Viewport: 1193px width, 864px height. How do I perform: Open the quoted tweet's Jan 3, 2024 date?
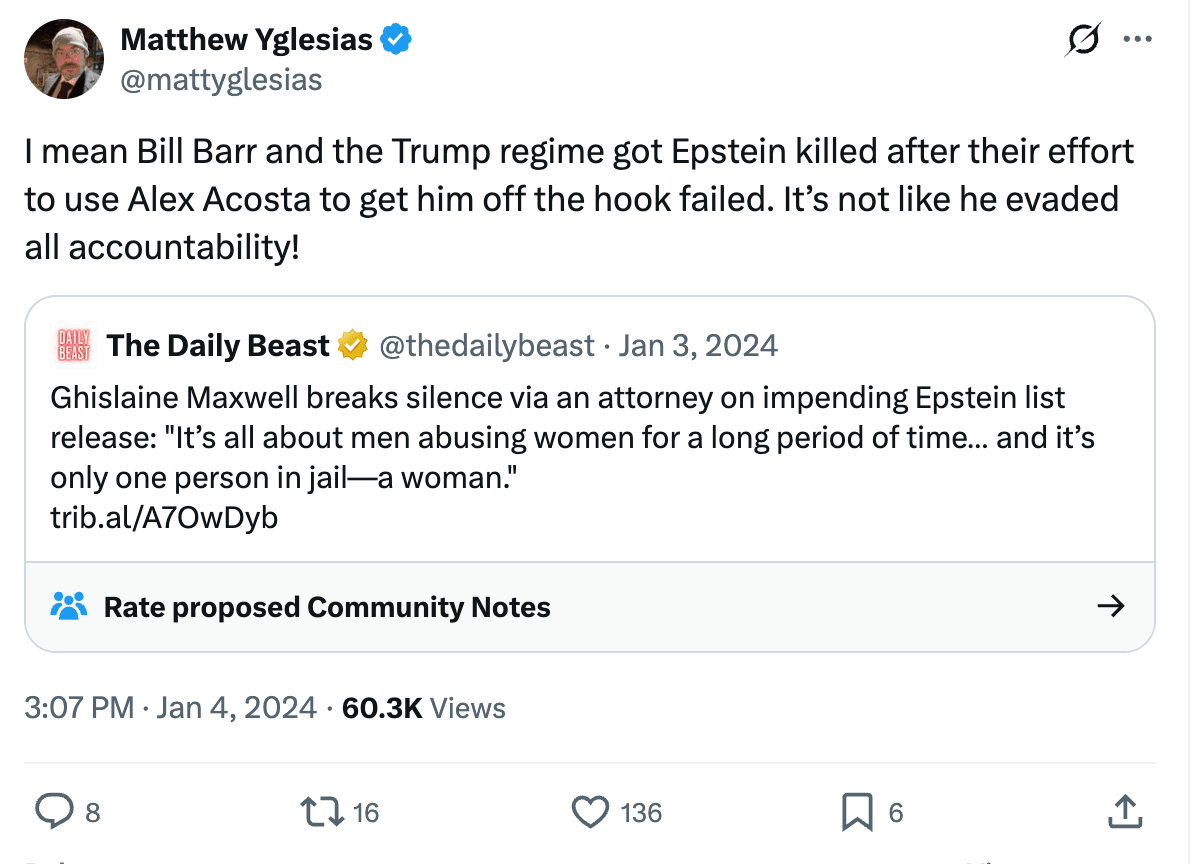[x=698, y=346]
